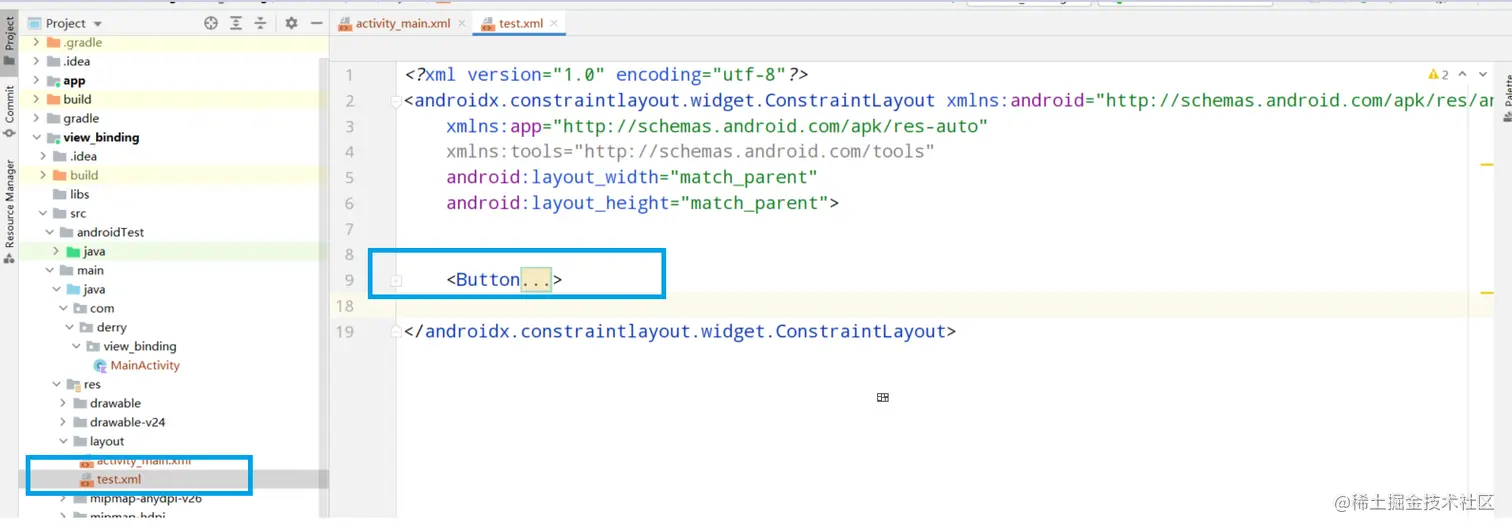Open the MainActivity class file
The image size is (1512, 530).
coord(145,366)
